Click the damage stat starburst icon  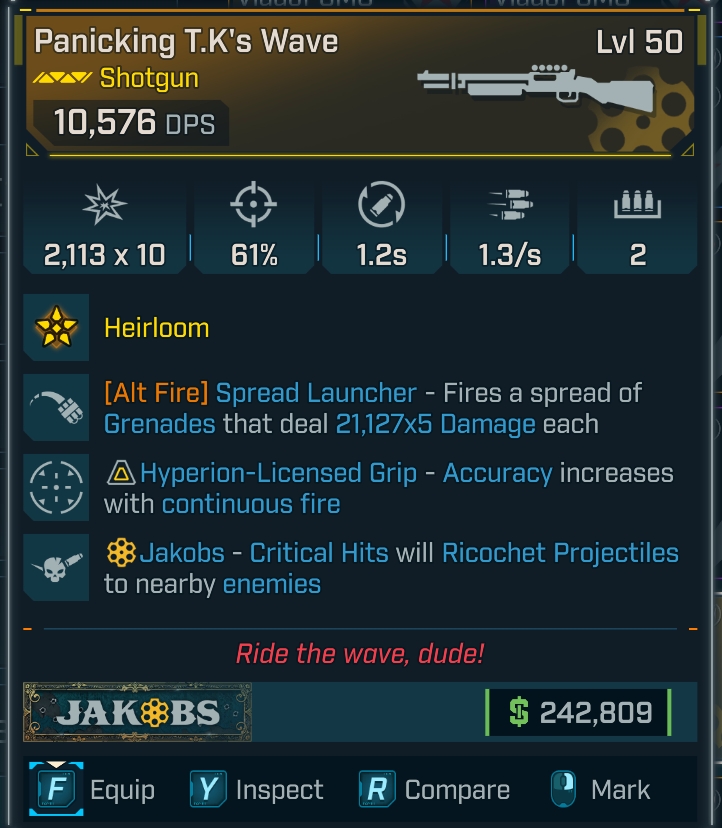tap(105, 208)
